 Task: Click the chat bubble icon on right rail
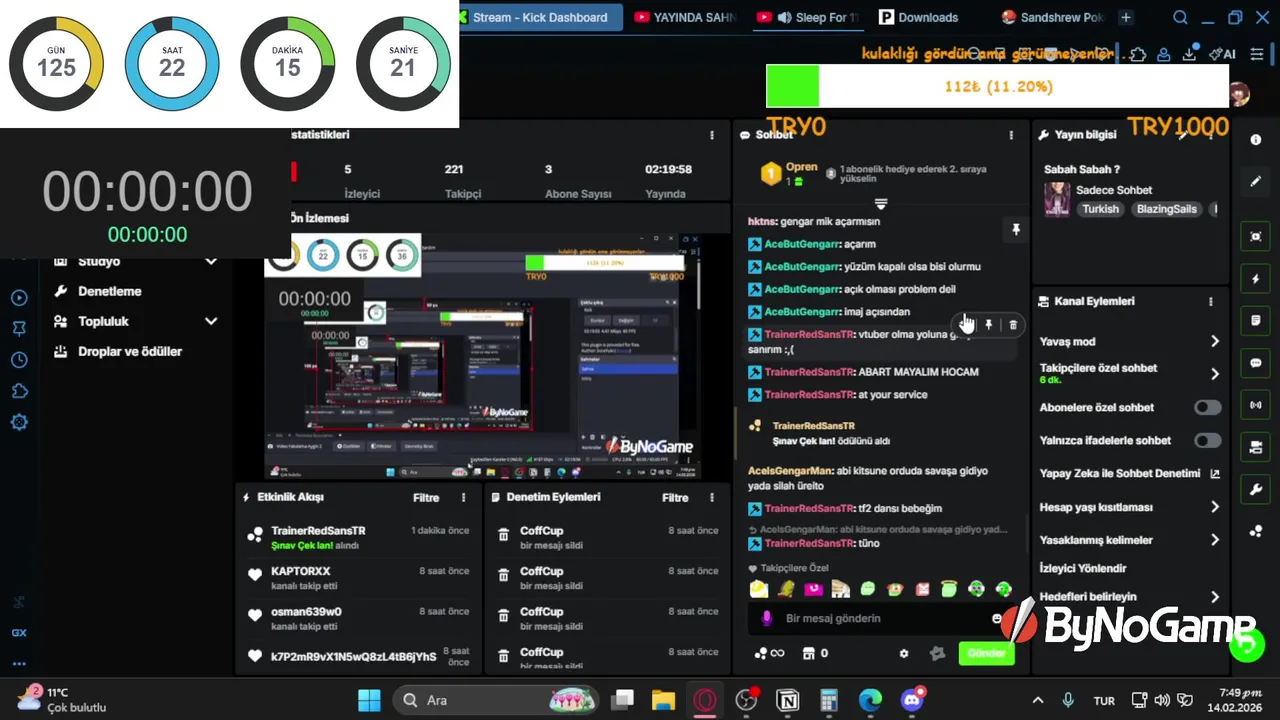pyautogui.click(x=1256, y=363)
